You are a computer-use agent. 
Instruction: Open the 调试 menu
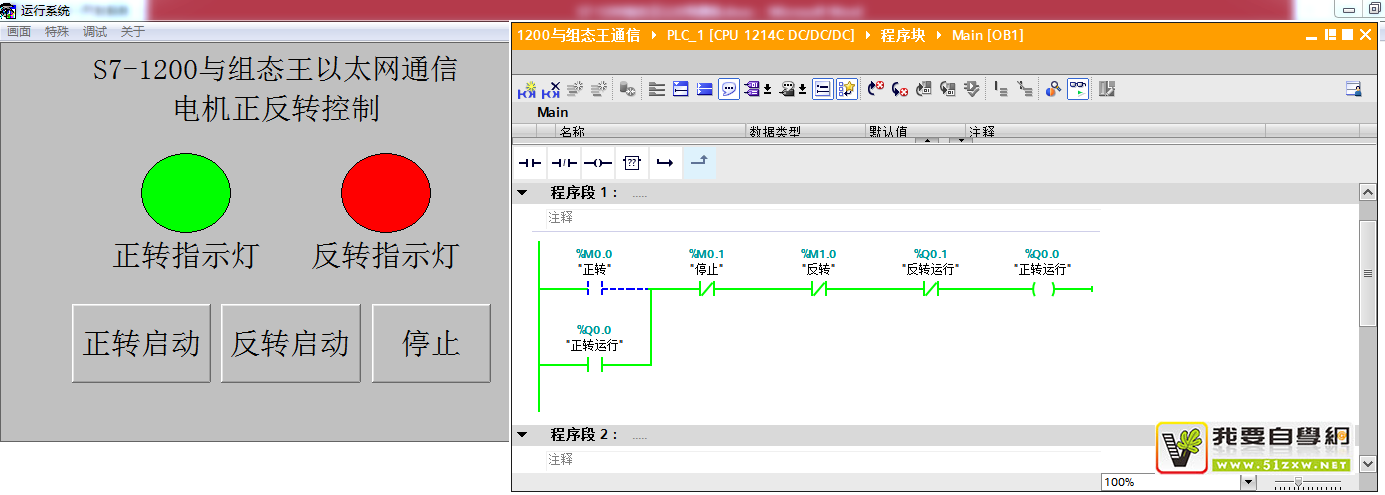pos(95,32)
